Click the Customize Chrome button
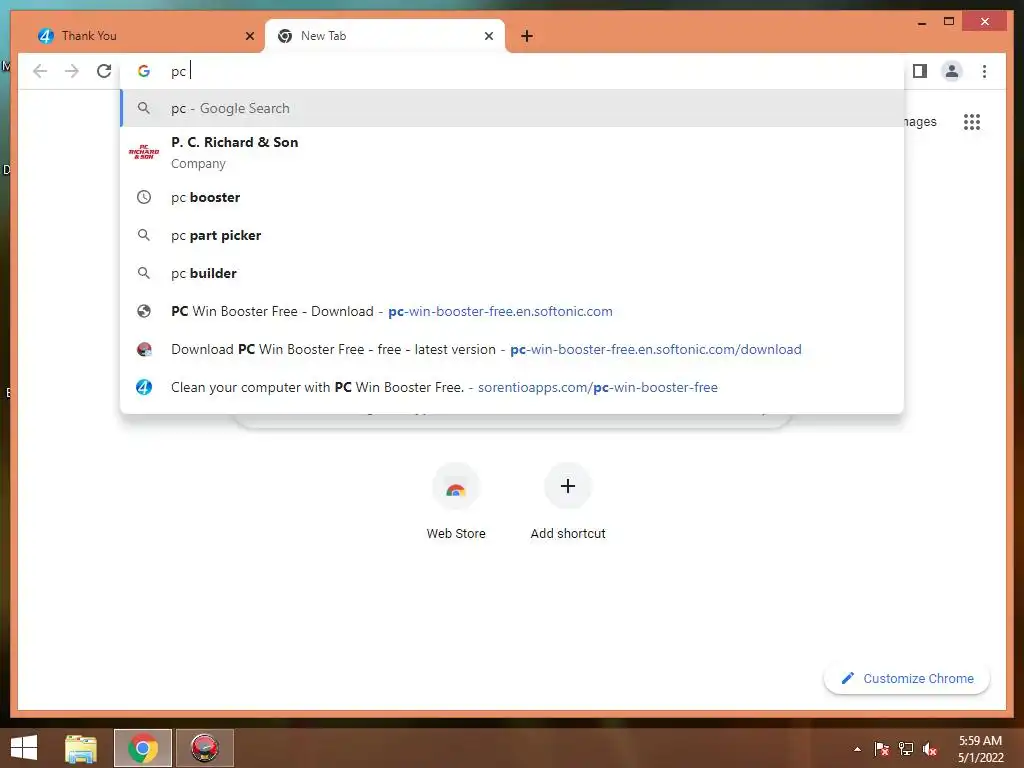 pos(907,679)
